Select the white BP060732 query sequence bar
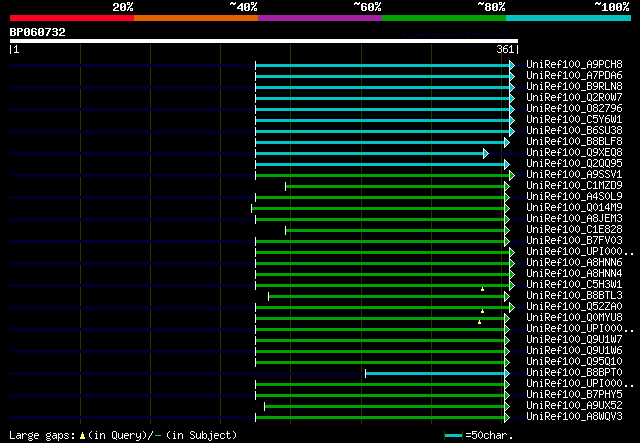640x443 pixels. click(264, 41)
